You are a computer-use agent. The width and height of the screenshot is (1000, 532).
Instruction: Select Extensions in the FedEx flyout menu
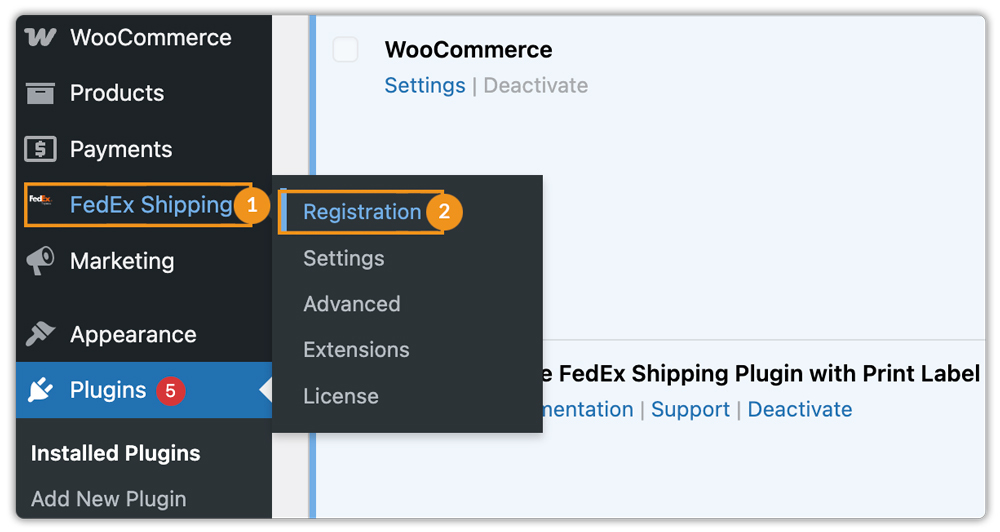(356, 350)
